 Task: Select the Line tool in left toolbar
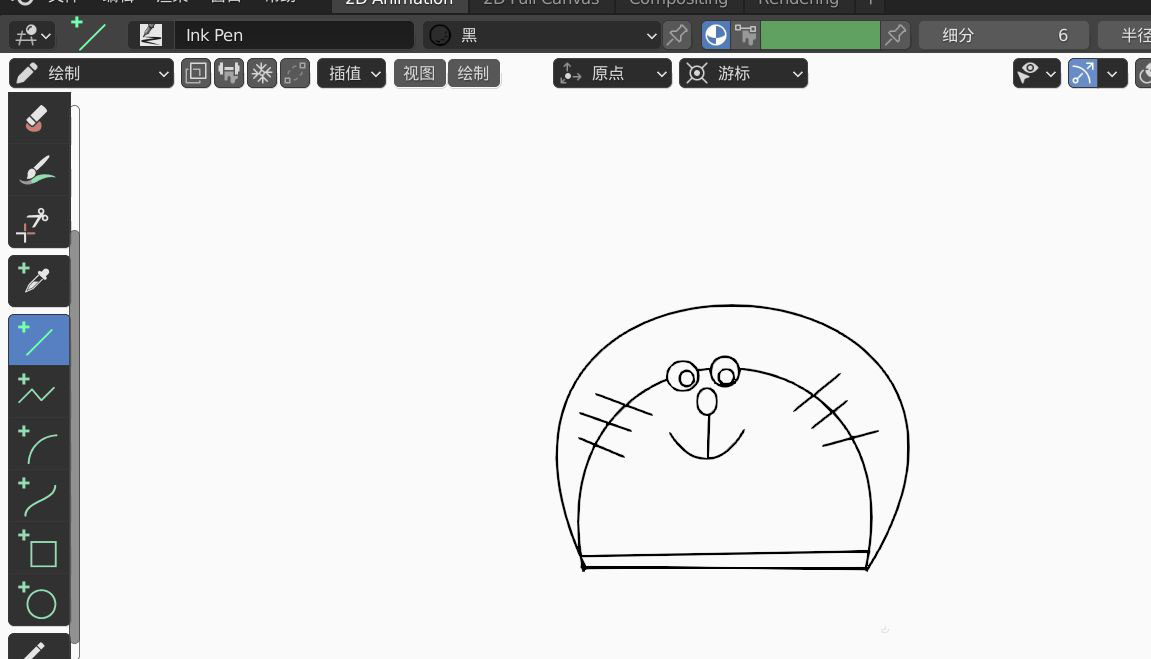pos(39,340)
